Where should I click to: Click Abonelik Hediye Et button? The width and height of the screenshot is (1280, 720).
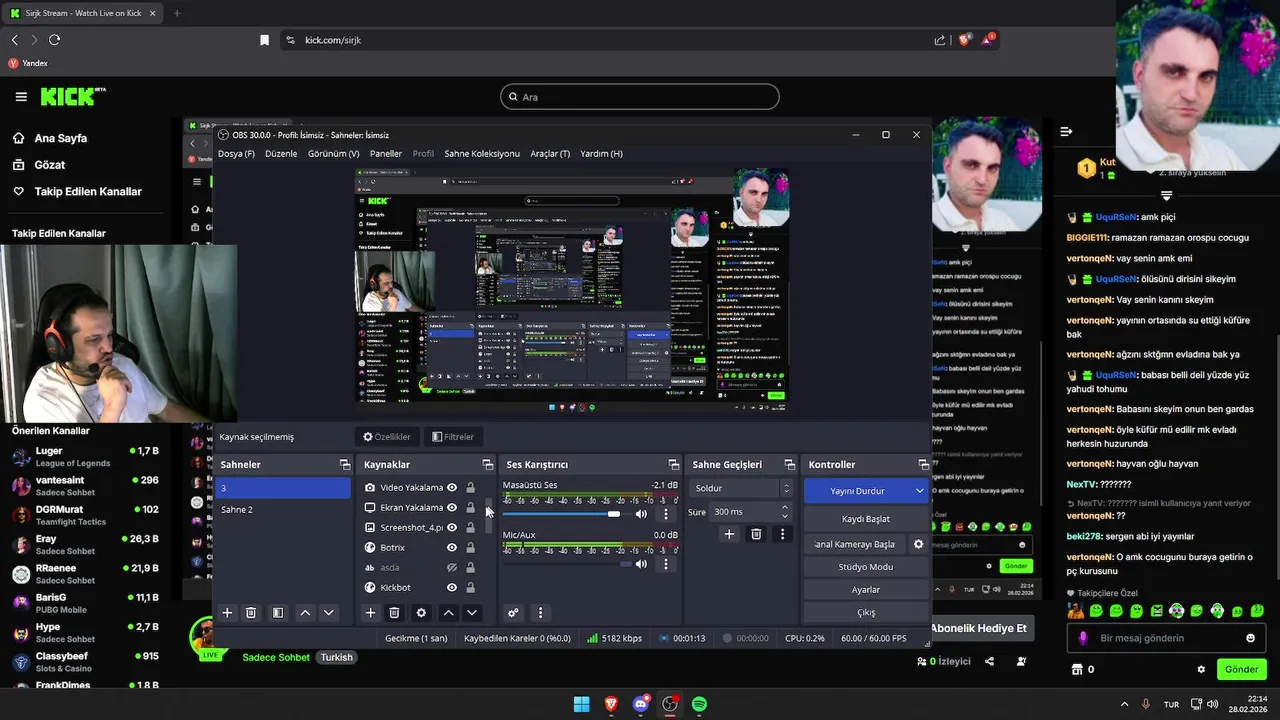(x=979, y=629)
